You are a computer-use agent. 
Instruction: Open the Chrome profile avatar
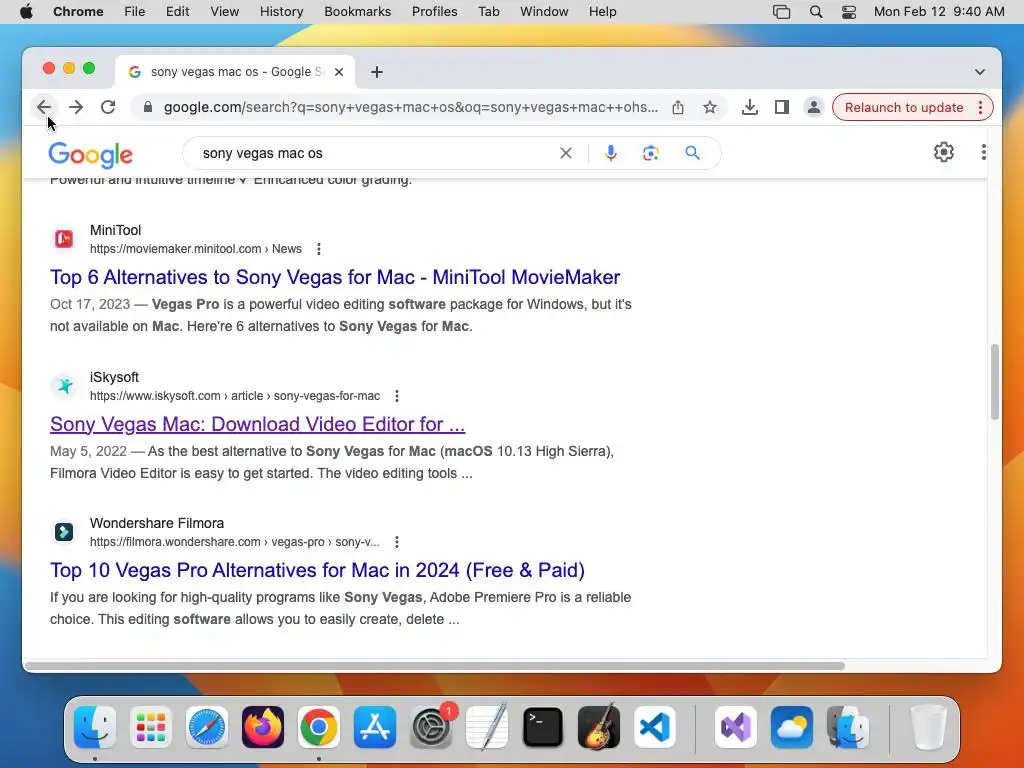point(814,107)
